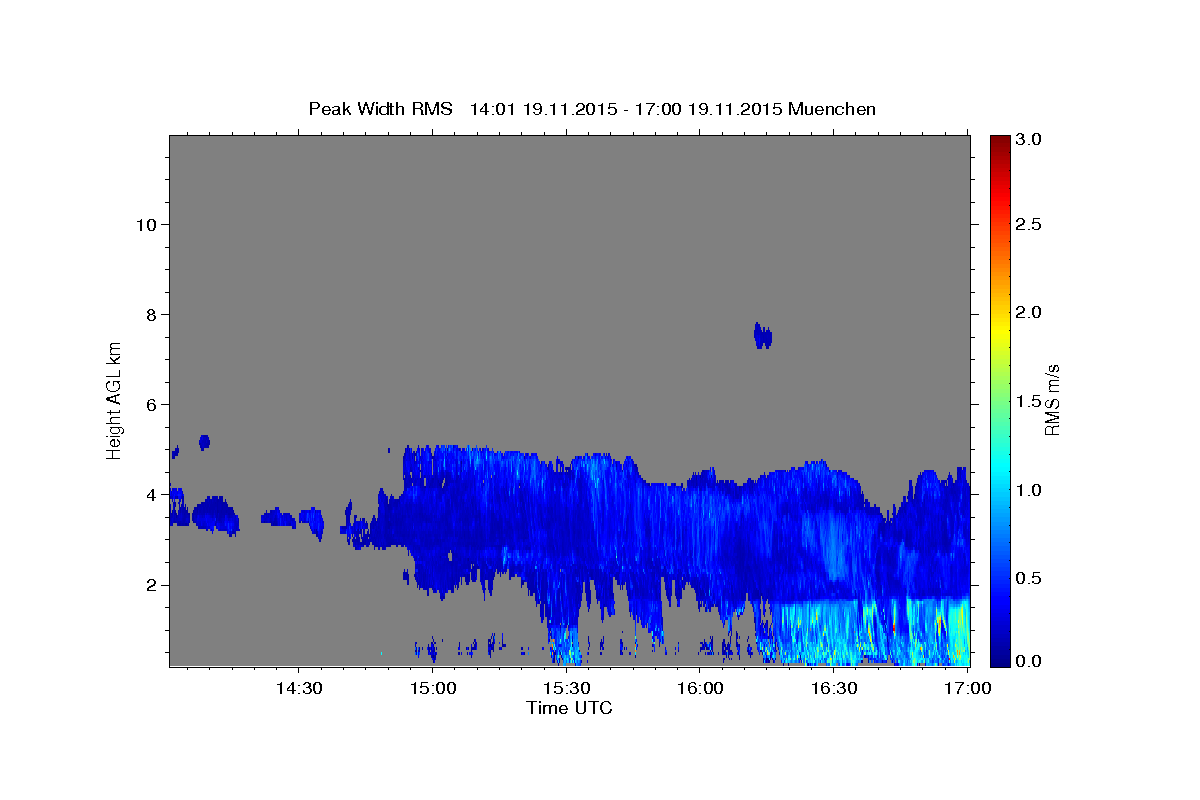1200x800 pixels.
Task: Click the 'RMS m/s' colorbar label
Action: pos(1051,399)
